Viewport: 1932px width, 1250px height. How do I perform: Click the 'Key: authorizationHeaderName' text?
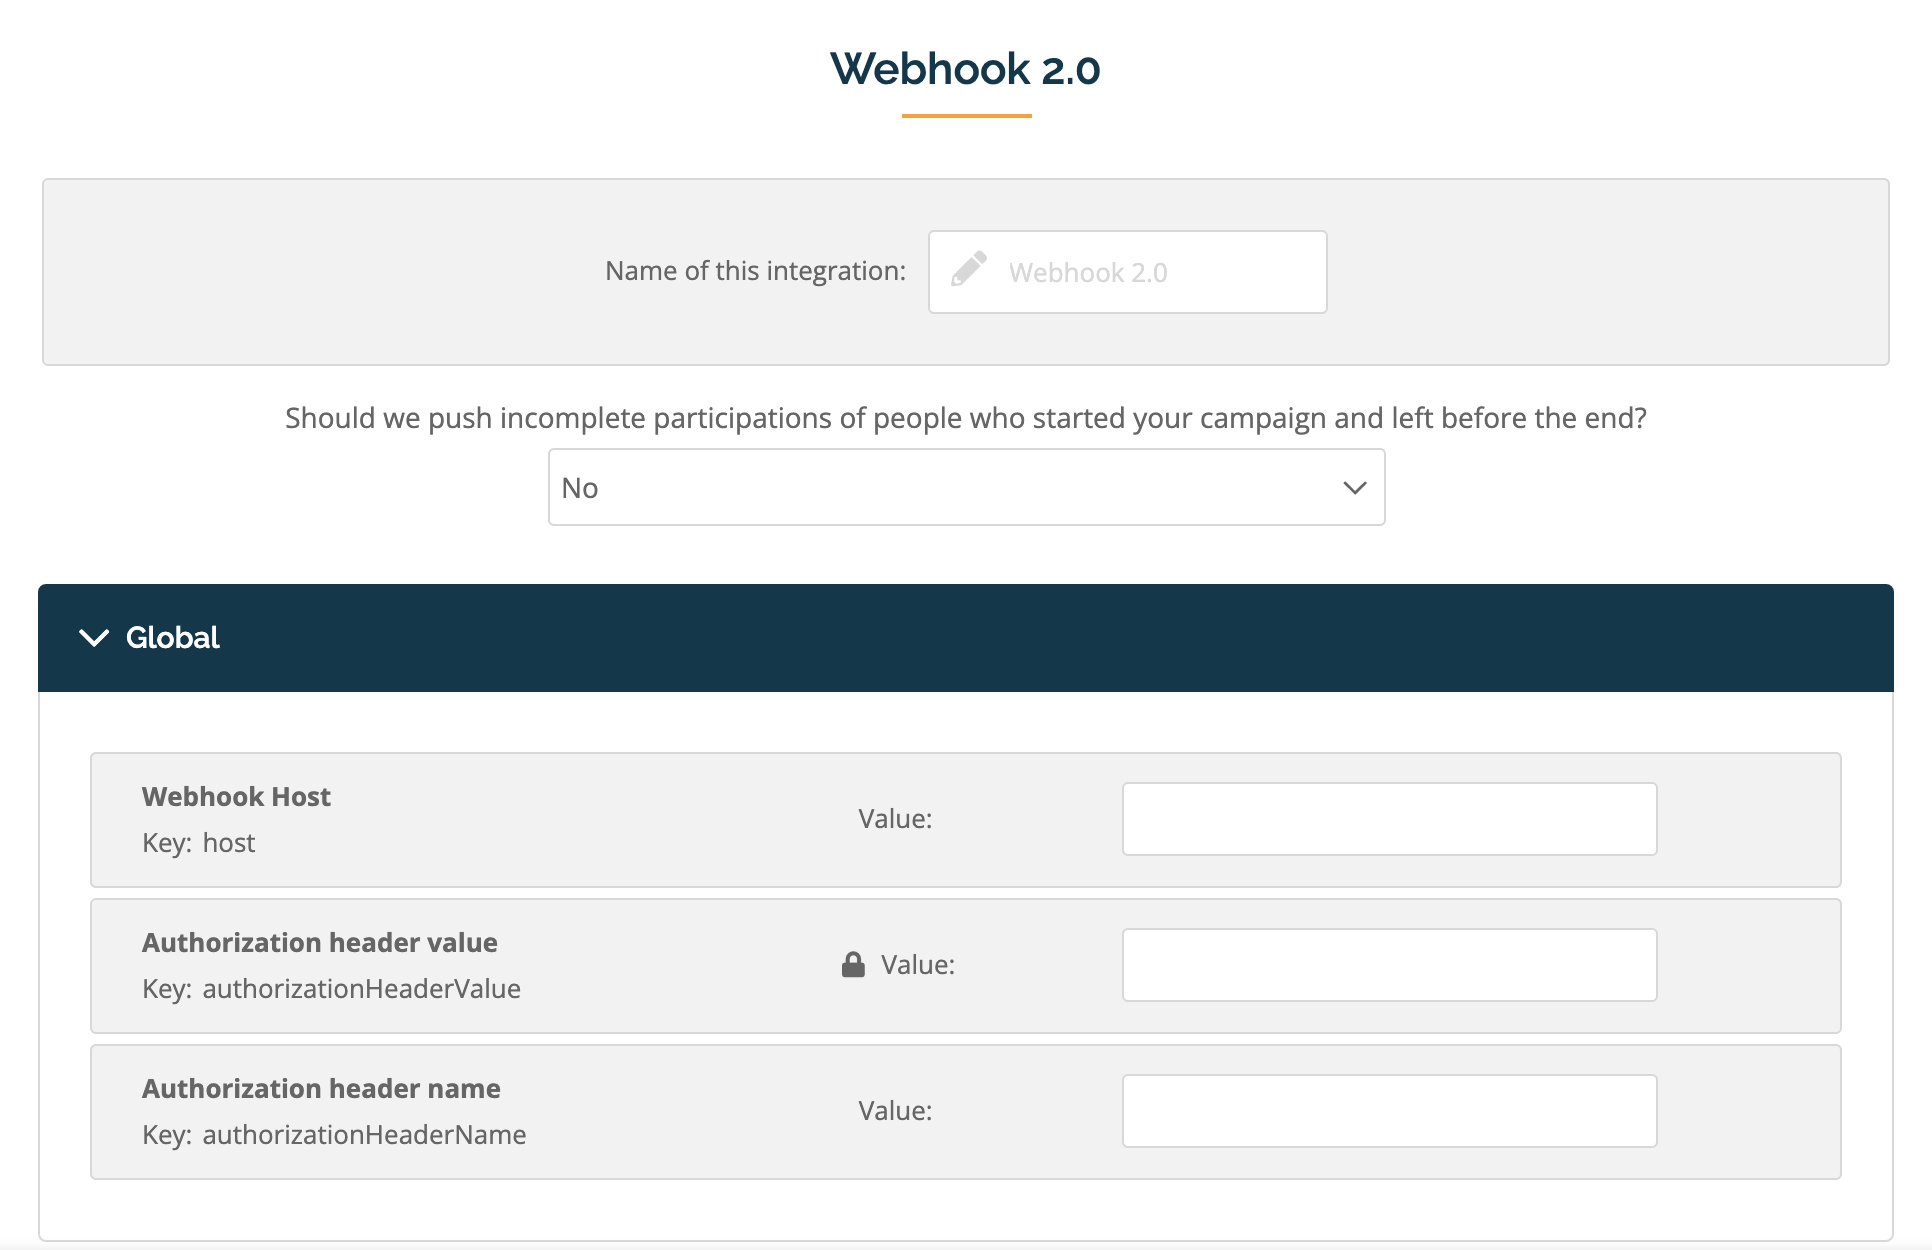coord(334,1135)
